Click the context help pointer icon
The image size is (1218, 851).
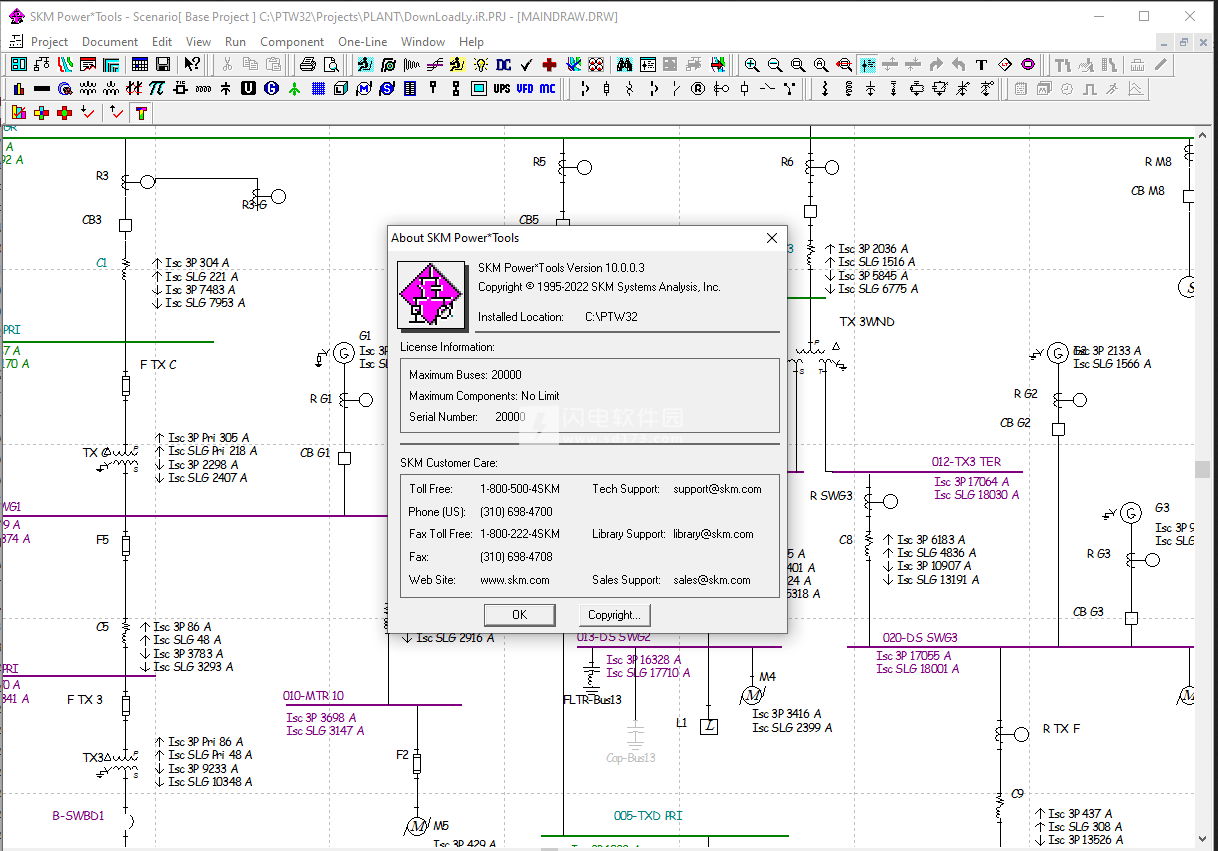click(192, 64)
